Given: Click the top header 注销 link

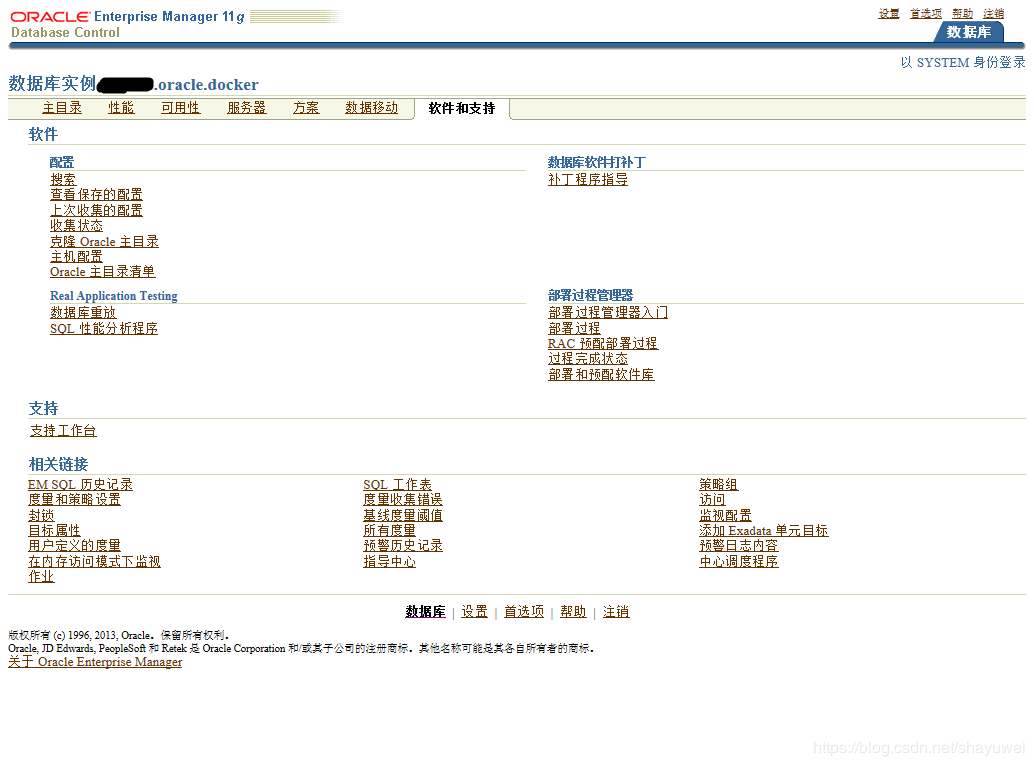Looking at the screenshot, I should [994, 13].
